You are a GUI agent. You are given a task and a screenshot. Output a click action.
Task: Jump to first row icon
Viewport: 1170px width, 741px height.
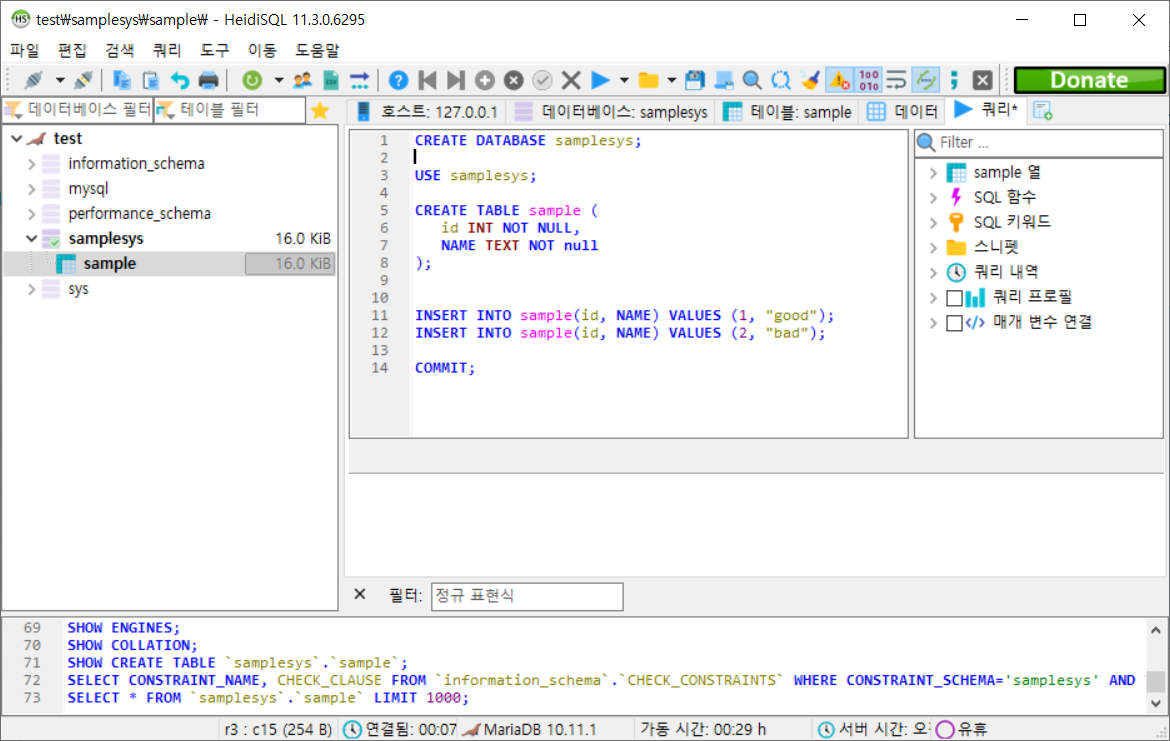[x=428, y=80]
